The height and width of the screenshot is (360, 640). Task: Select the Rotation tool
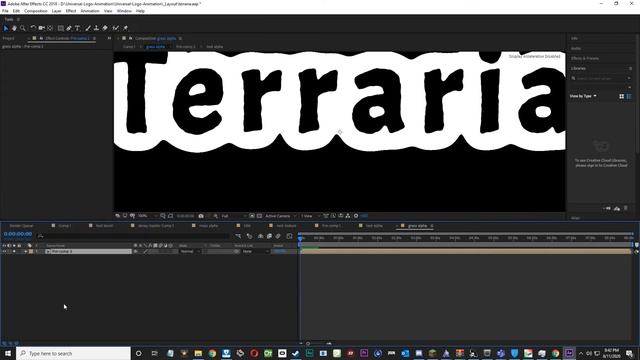point(33,28)
